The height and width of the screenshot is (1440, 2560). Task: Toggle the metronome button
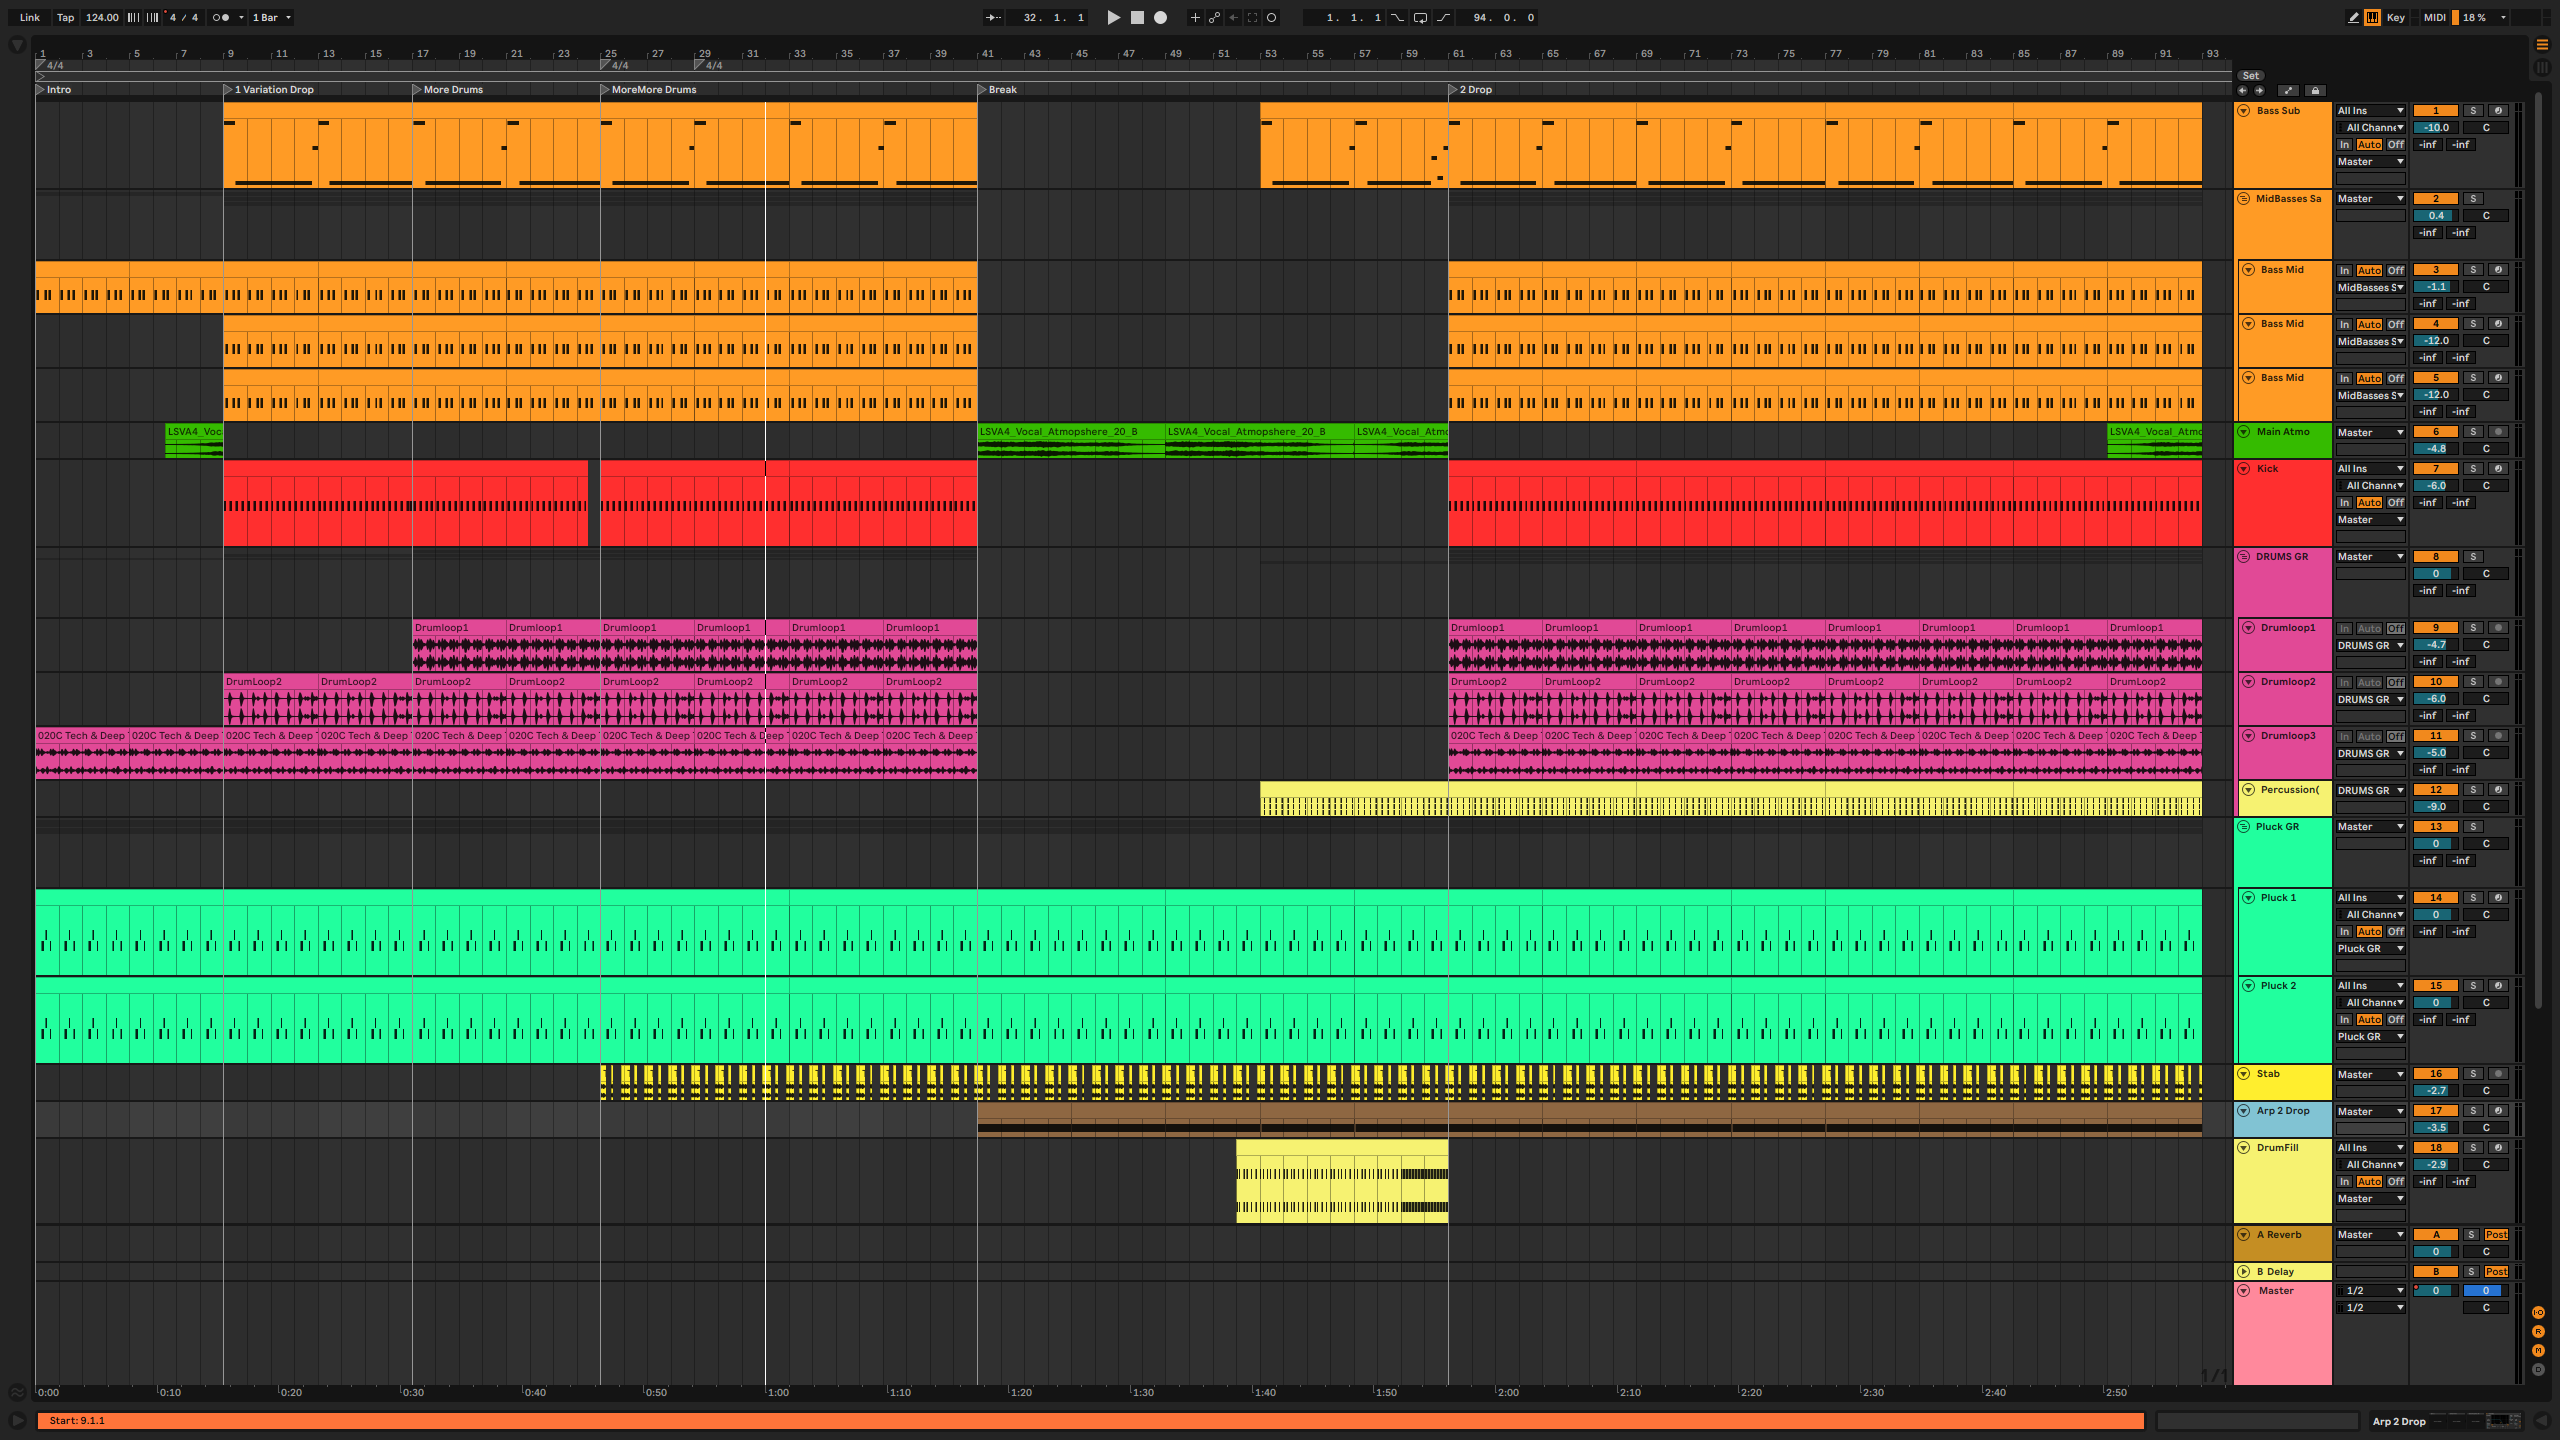tap(221, 17)
